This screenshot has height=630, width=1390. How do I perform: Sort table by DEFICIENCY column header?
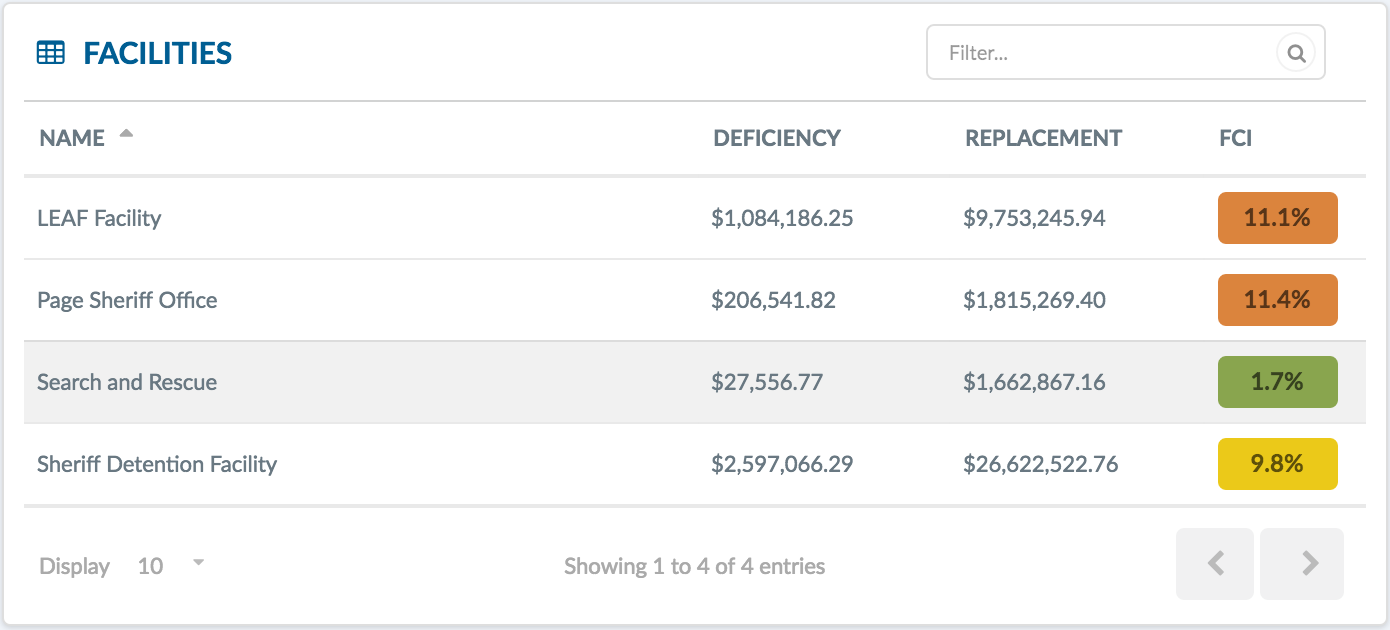click(x=777, y=138)
